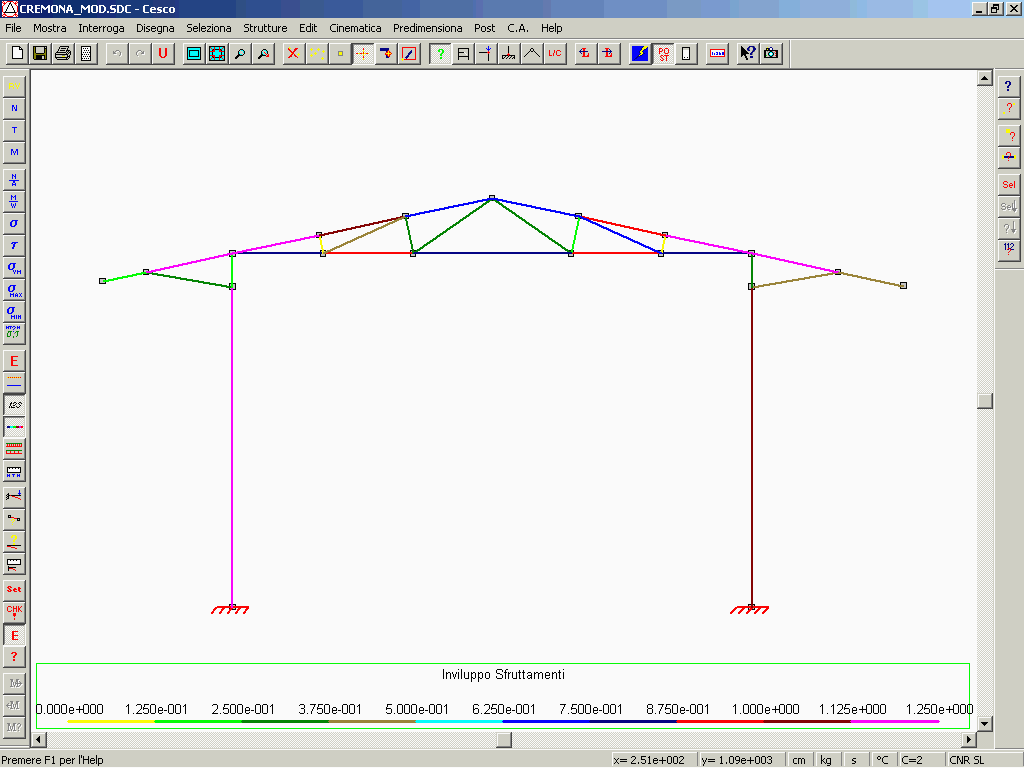Viewport: 1024px width, 768px height.
Task: Open the Cinematica menu
Action: click(355, 28)
